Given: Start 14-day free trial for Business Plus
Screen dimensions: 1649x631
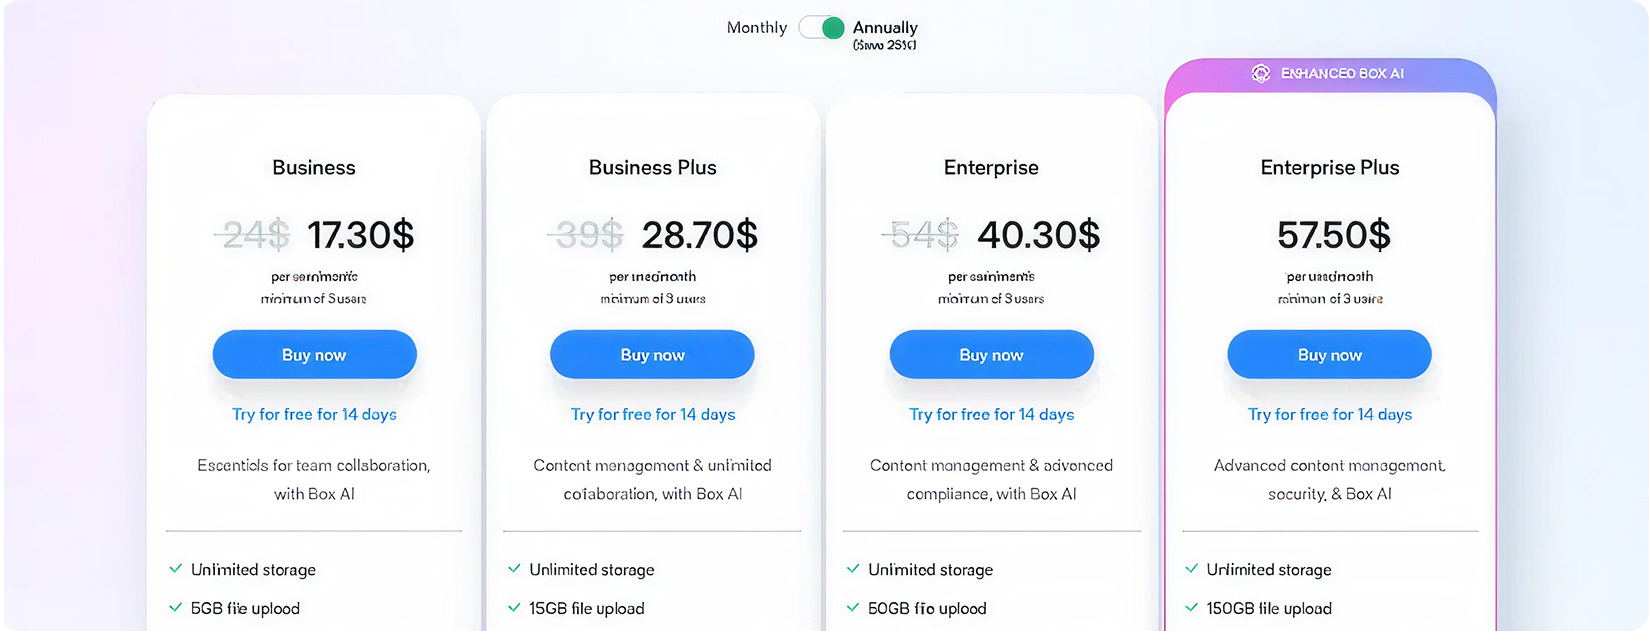Looking at the screenshot, I should click(x=652, y=414).
